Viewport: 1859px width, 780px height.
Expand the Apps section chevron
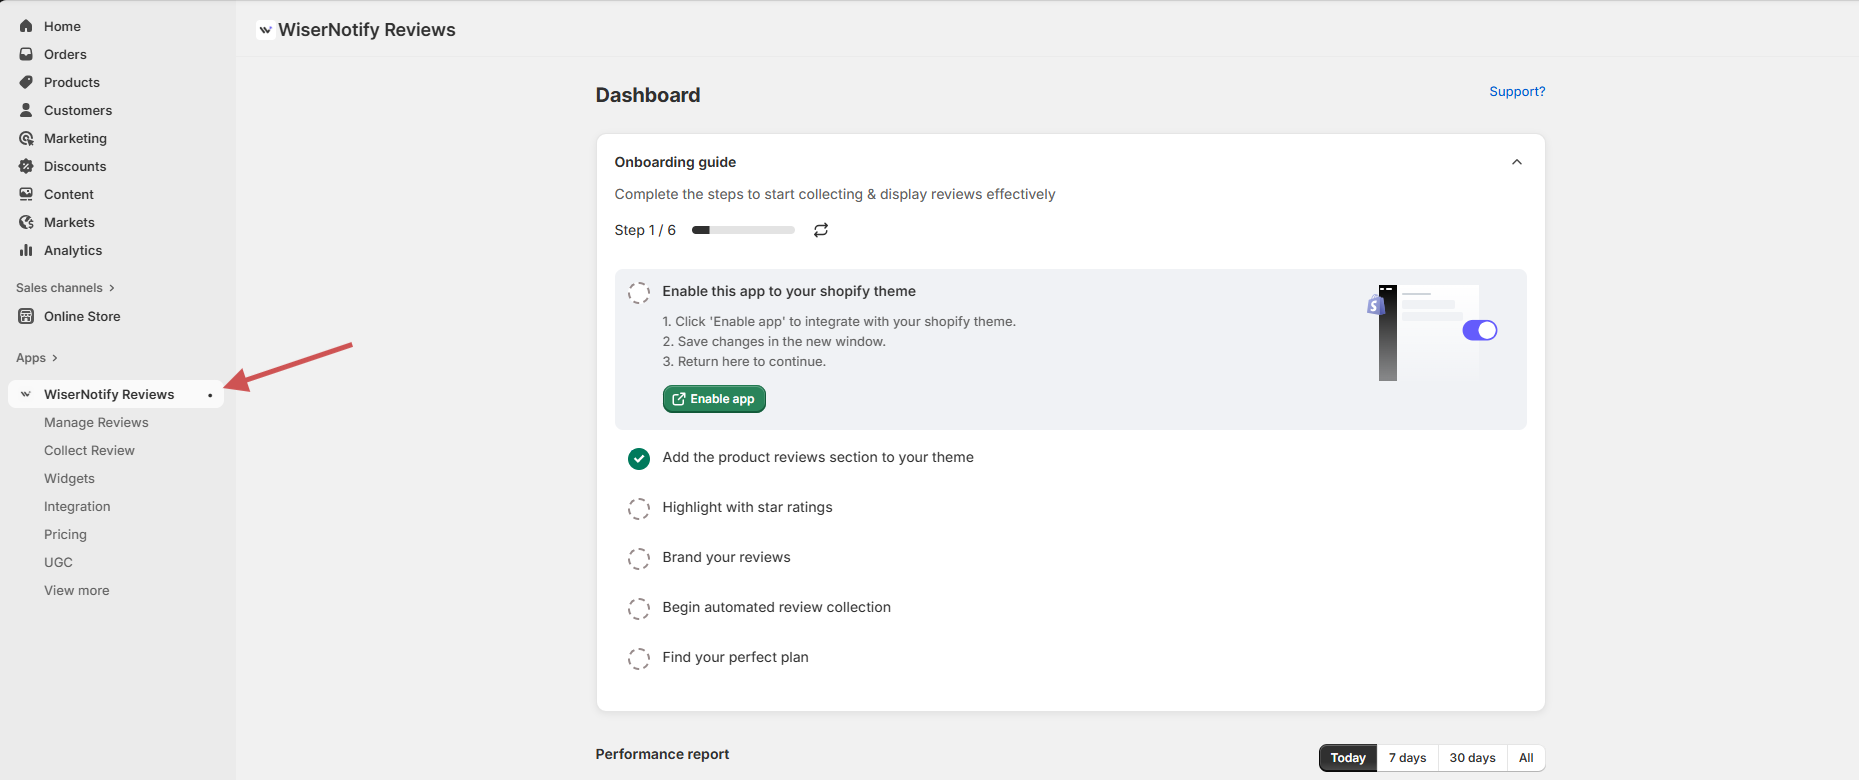click(x=54, y=358)
